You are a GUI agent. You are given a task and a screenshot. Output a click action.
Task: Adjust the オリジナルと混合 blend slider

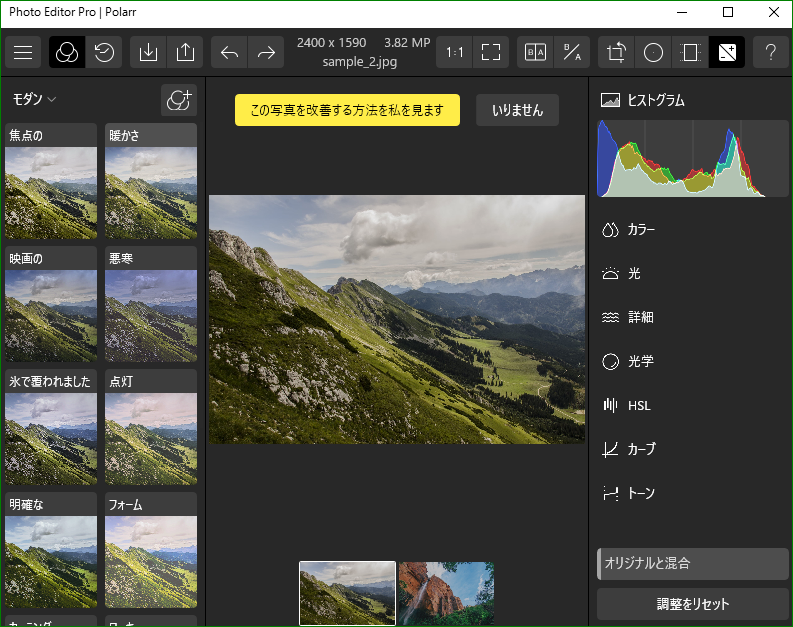coord(692,564)
